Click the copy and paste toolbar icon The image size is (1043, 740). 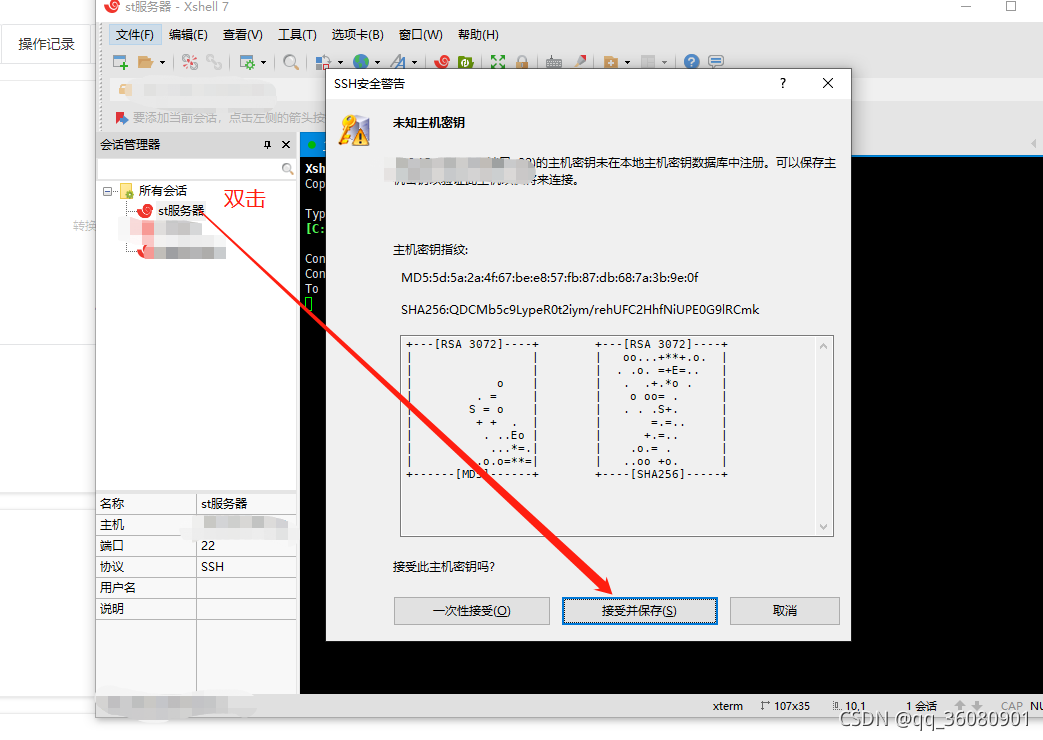(x=323, y=62)
